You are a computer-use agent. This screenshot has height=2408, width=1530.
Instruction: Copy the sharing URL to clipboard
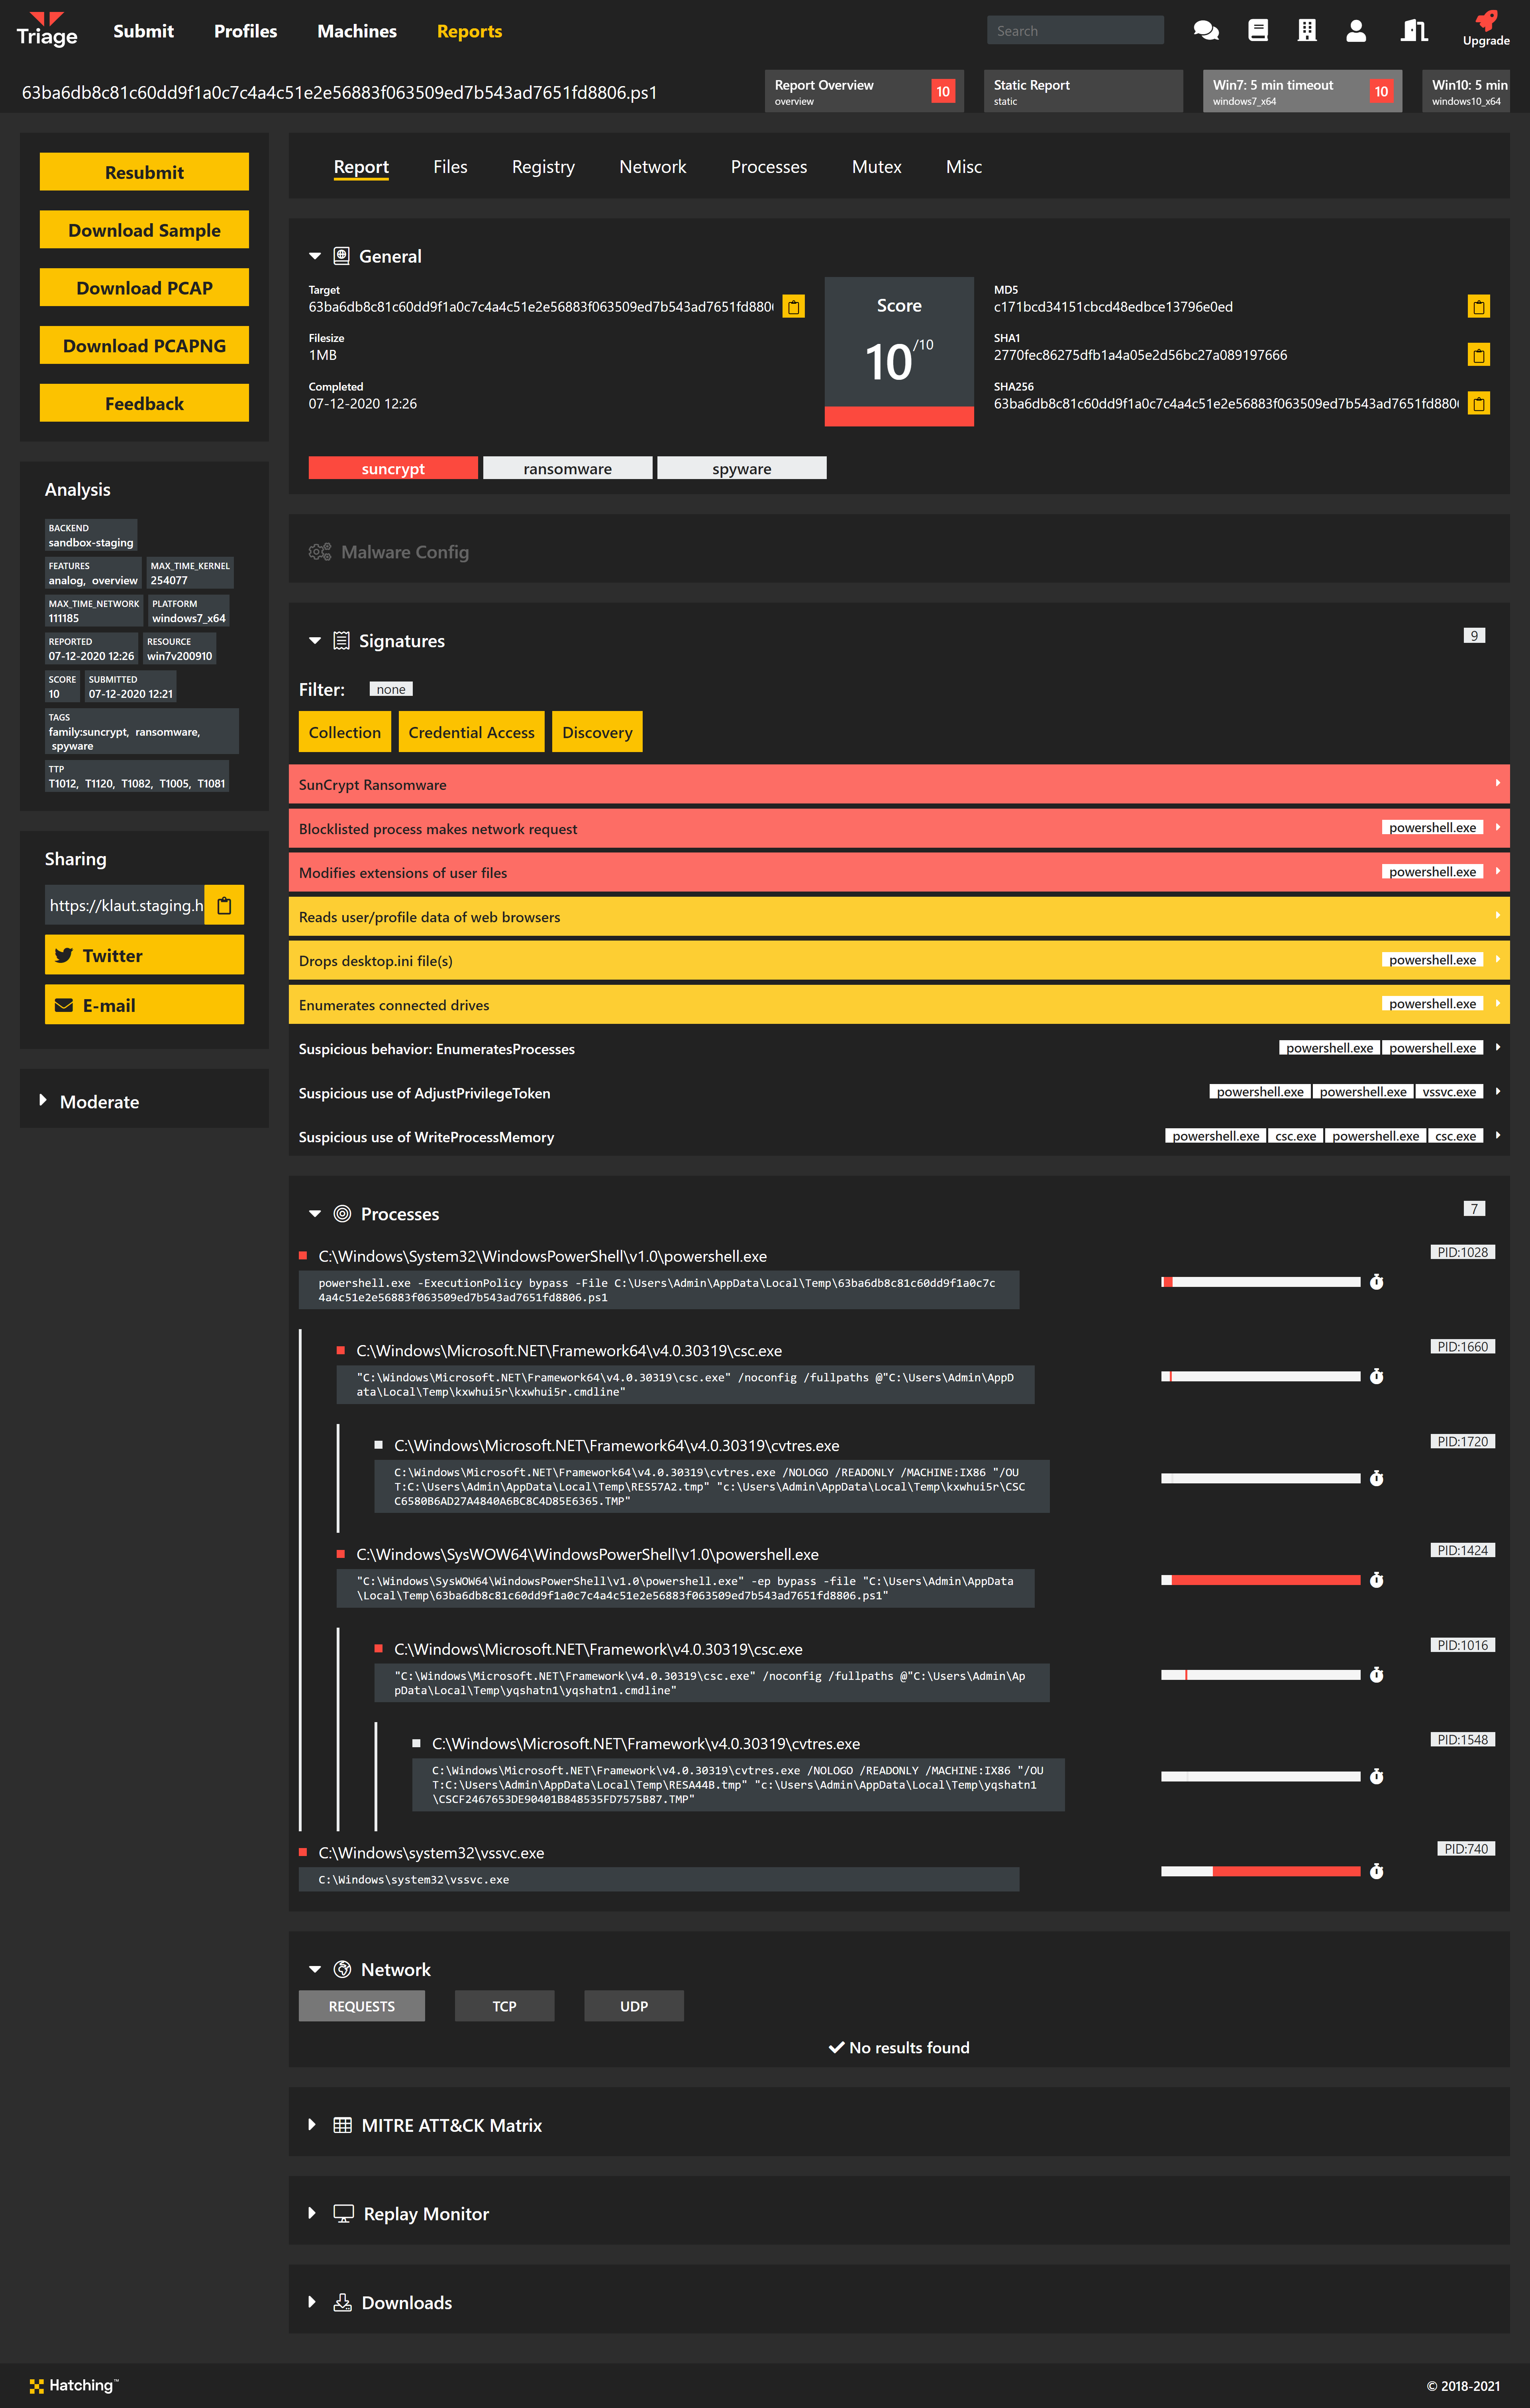pos(224,905)
